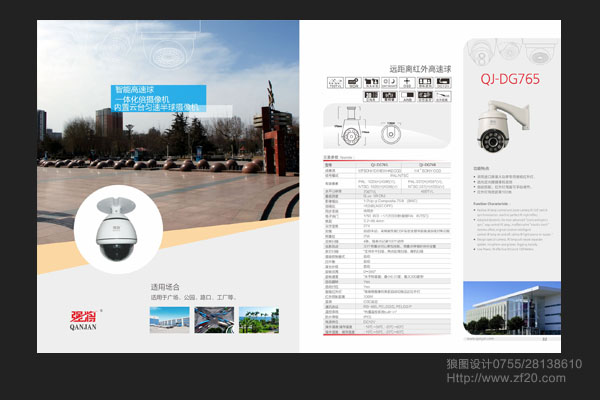
Task: Click the red QANJAN brand logo
Action: pos(83,320)
